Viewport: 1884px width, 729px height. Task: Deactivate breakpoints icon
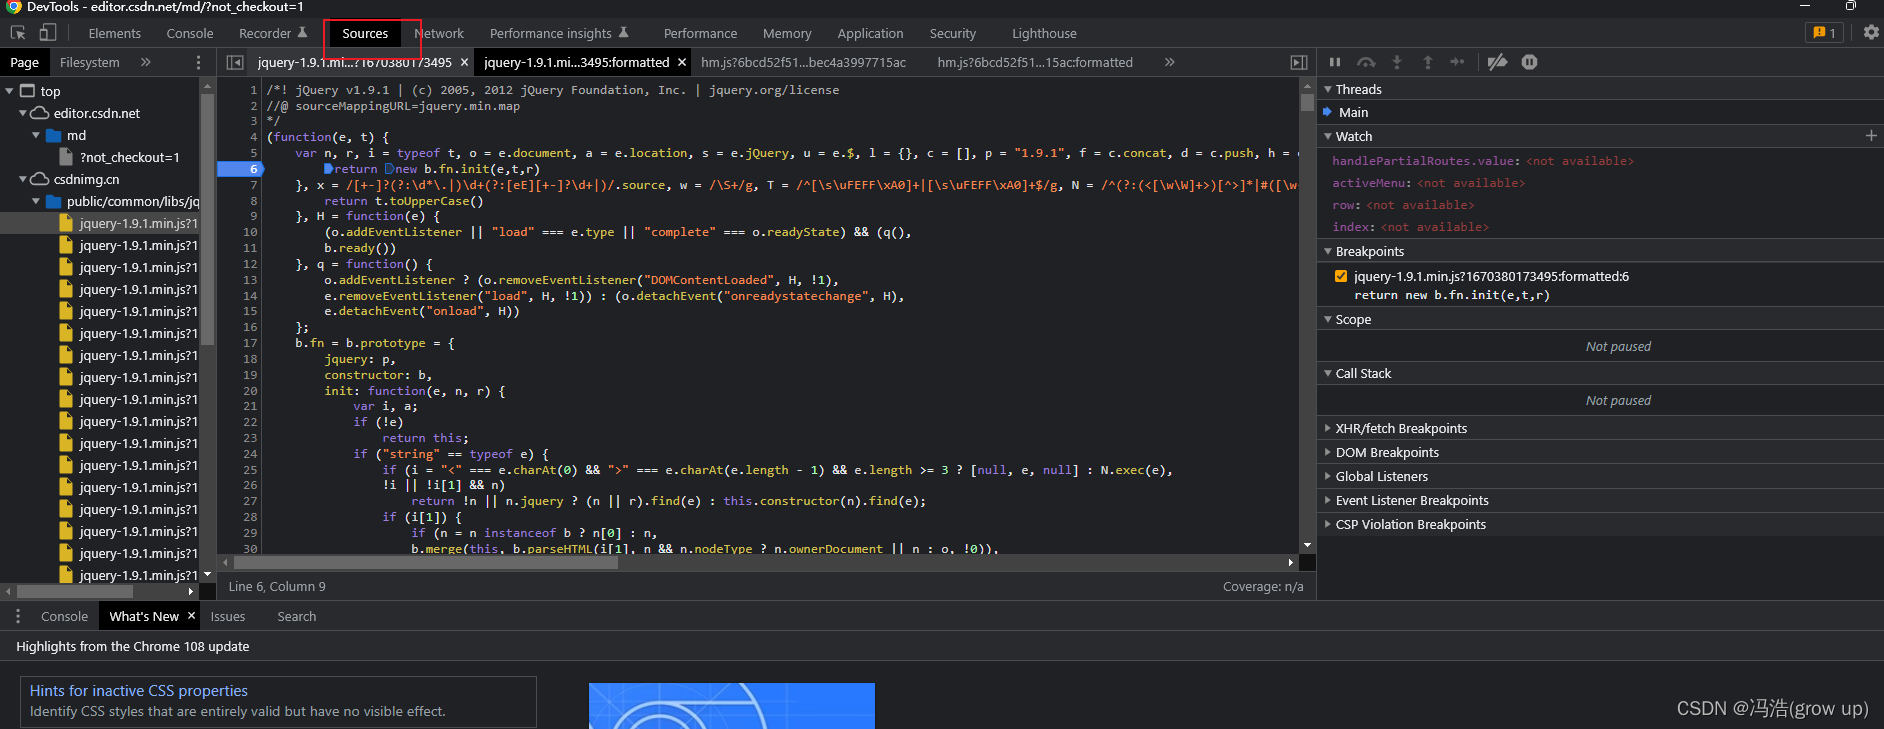click(1497, 62)
